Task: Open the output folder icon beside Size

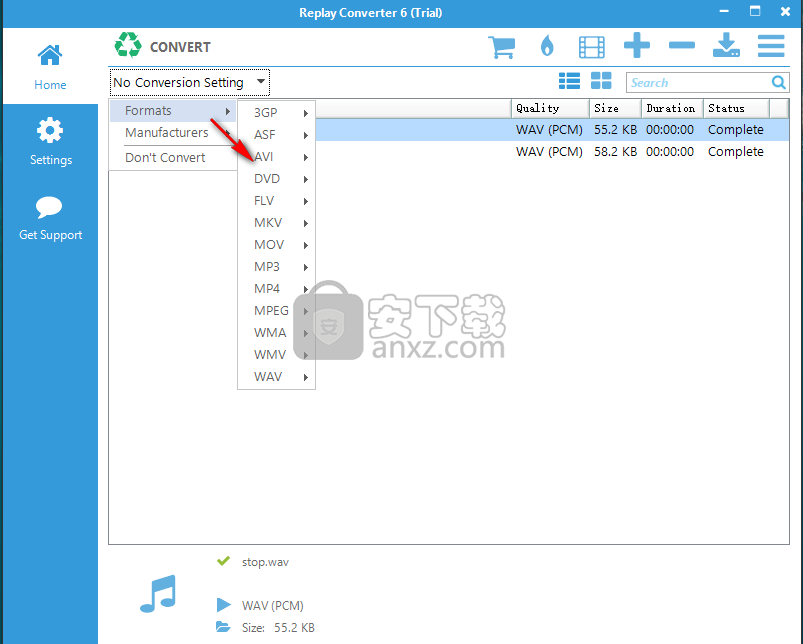Action: click(x=223, y=627)
